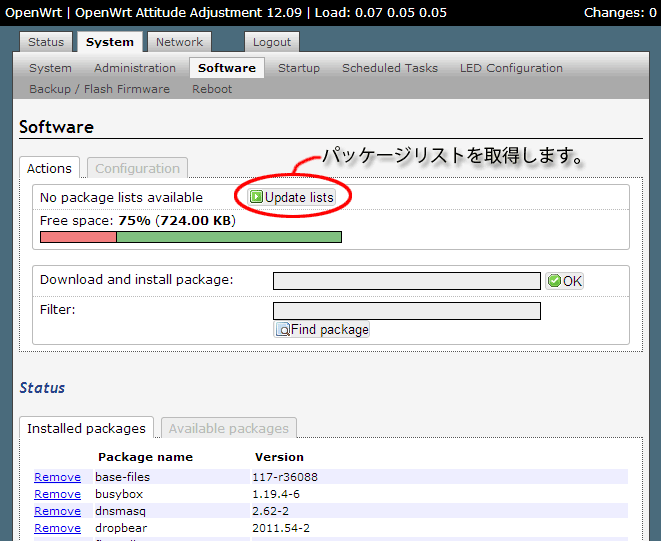
Task: Click version text 117-r36088
Action: click(285, 477)
